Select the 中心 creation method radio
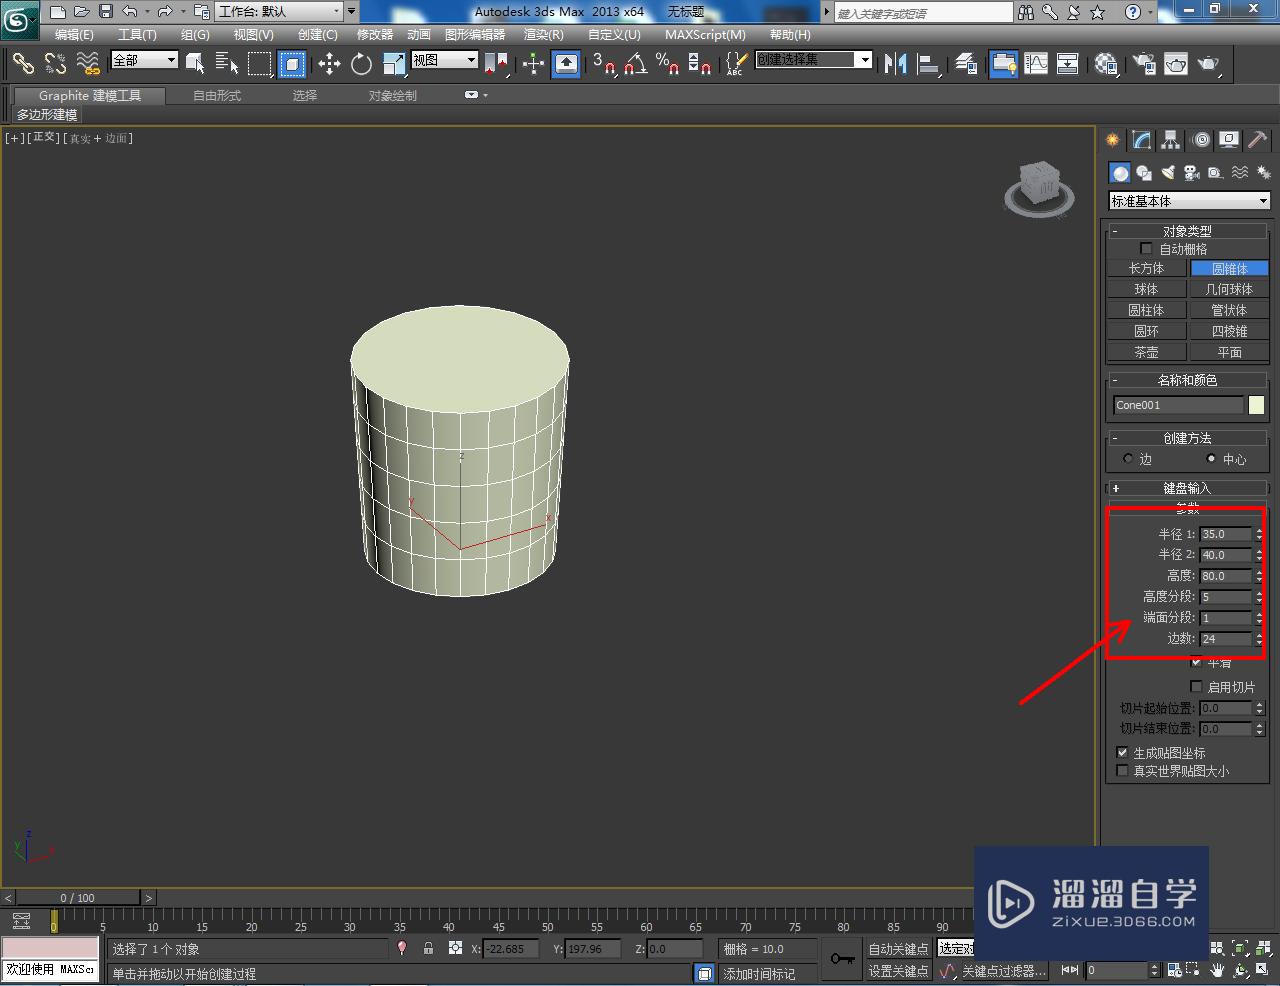The image size is (1280, 986). pyautogui.click(x=1211, y=459)
